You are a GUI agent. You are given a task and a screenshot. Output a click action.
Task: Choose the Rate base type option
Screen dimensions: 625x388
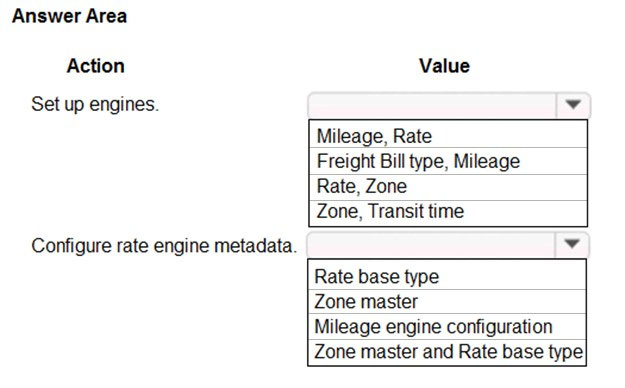(447, 276)
